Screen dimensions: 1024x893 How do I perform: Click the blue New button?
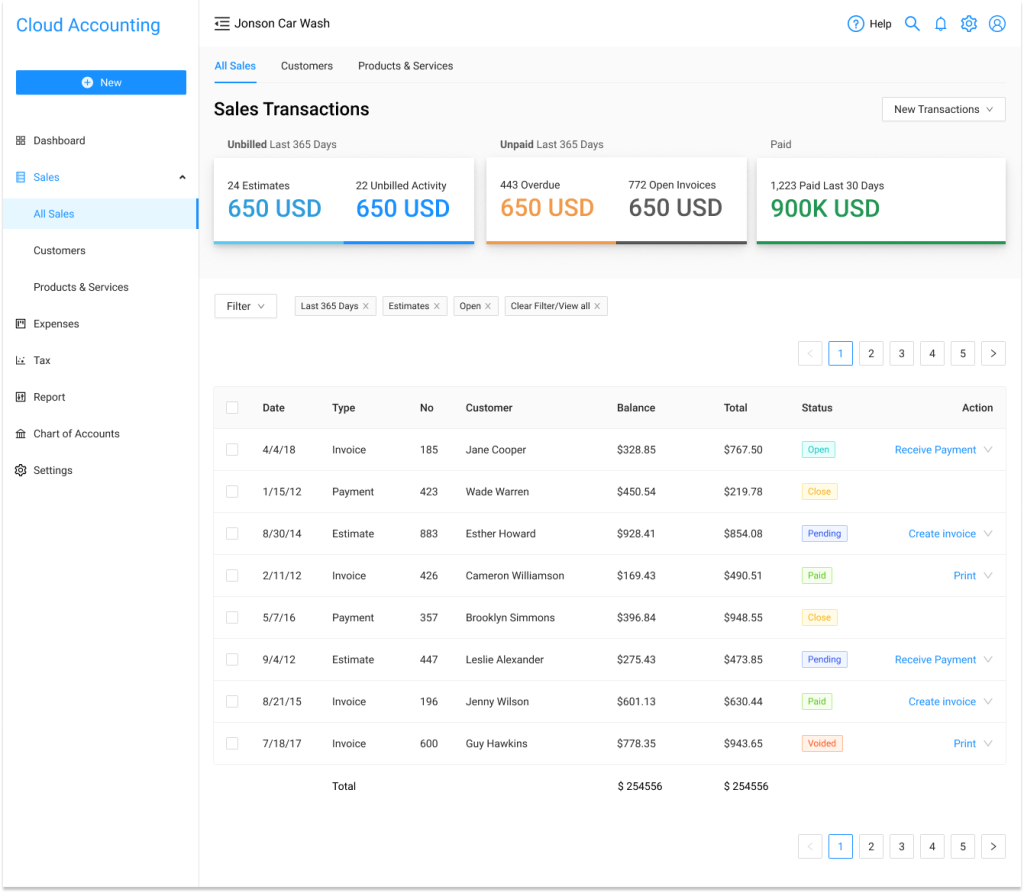[x=101, y=83]
